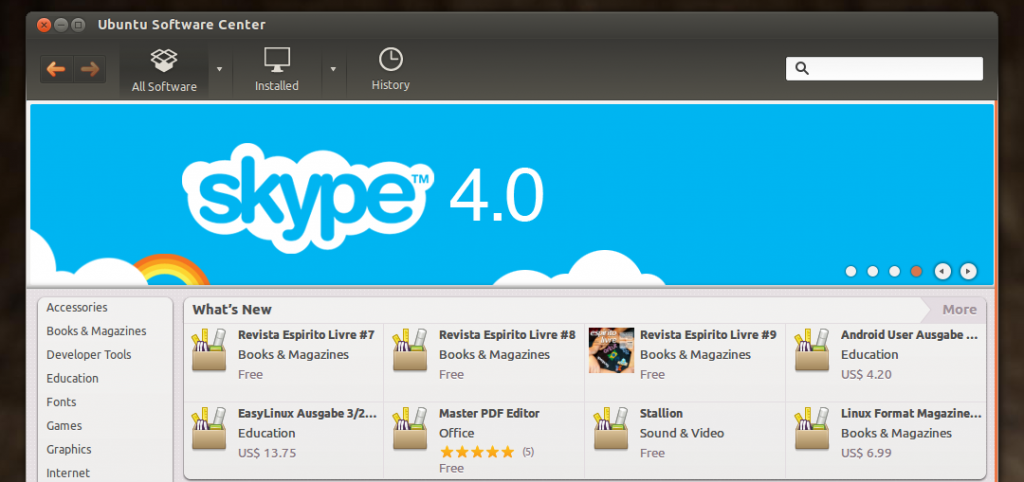Click the More button in What's New
Image resolution: width=1024 pixels, height=482 pixels.
point(958,309)
